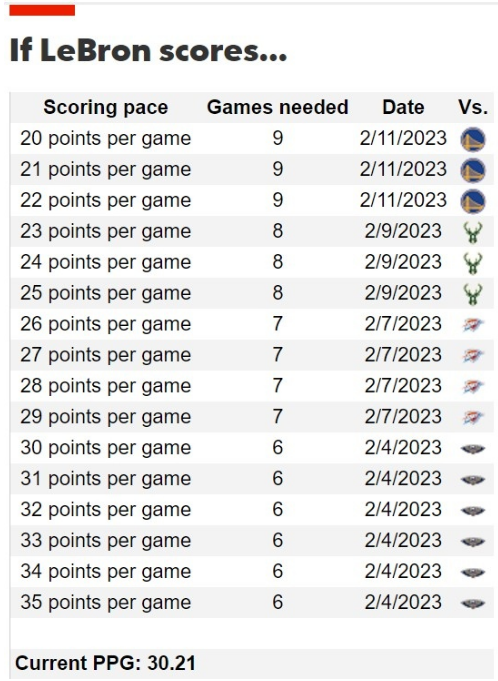Click the Vs. column header
The height and width of the screenshot is (681, 498).
click(x=473, y=107)
